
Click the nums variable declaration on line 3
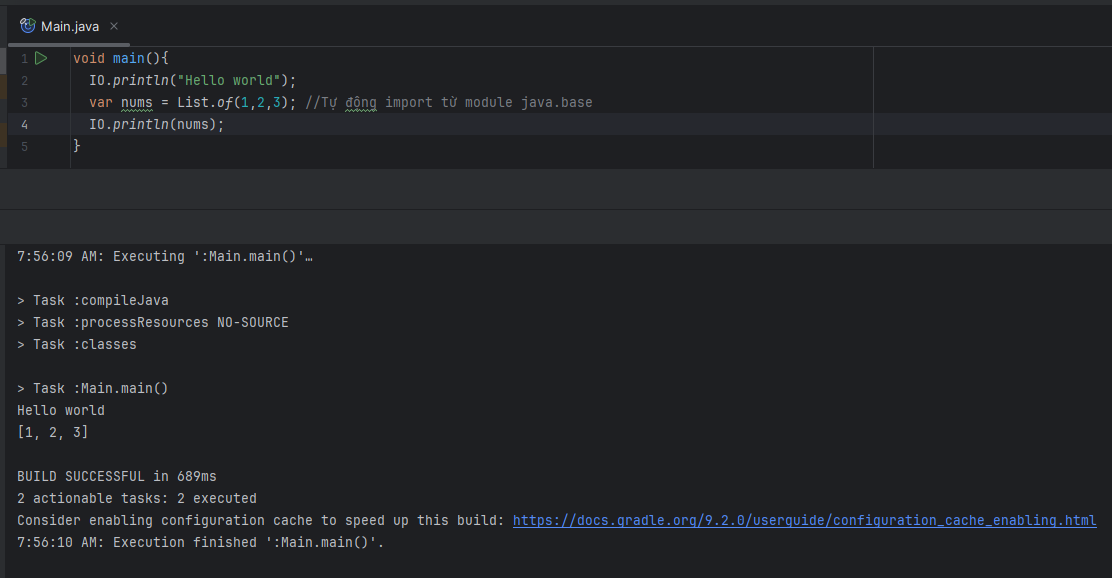pyautogui.click(x=136, y=102)
